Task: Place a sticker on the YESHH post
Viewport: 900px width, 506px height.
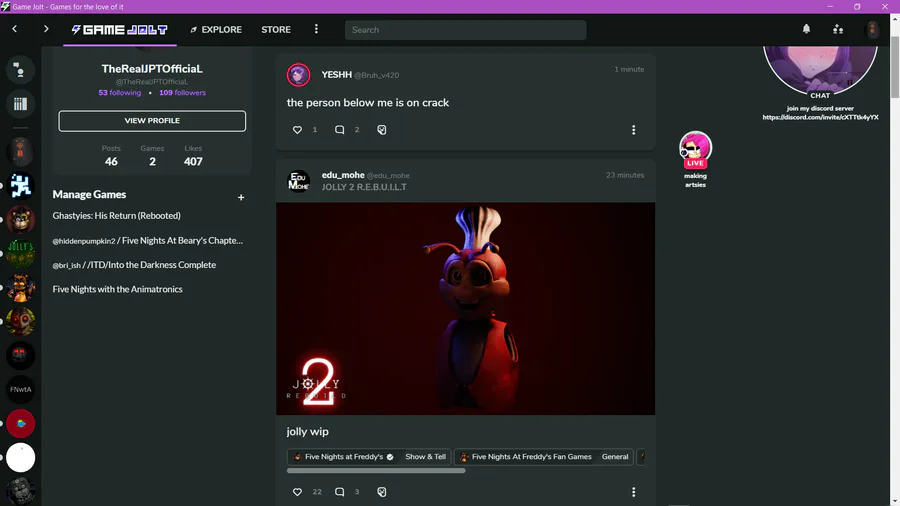Action: point(382,130)
